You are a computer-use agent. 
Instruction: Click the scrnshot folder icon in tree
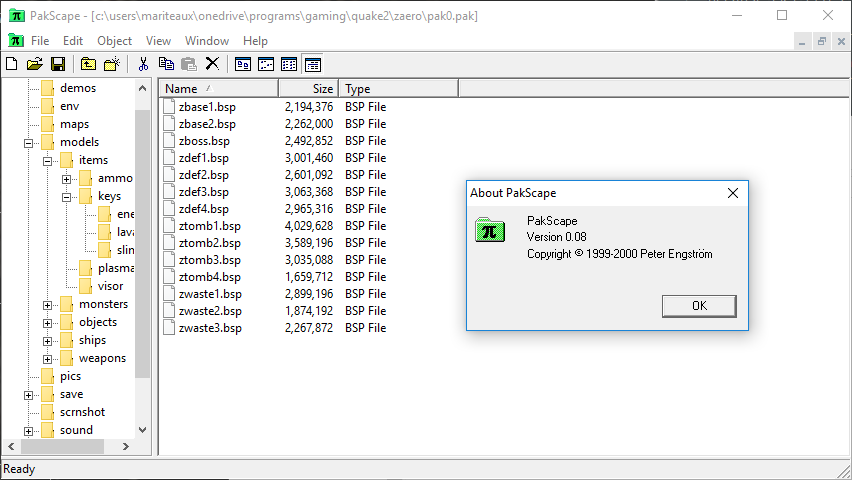click(x=48, y=412)
